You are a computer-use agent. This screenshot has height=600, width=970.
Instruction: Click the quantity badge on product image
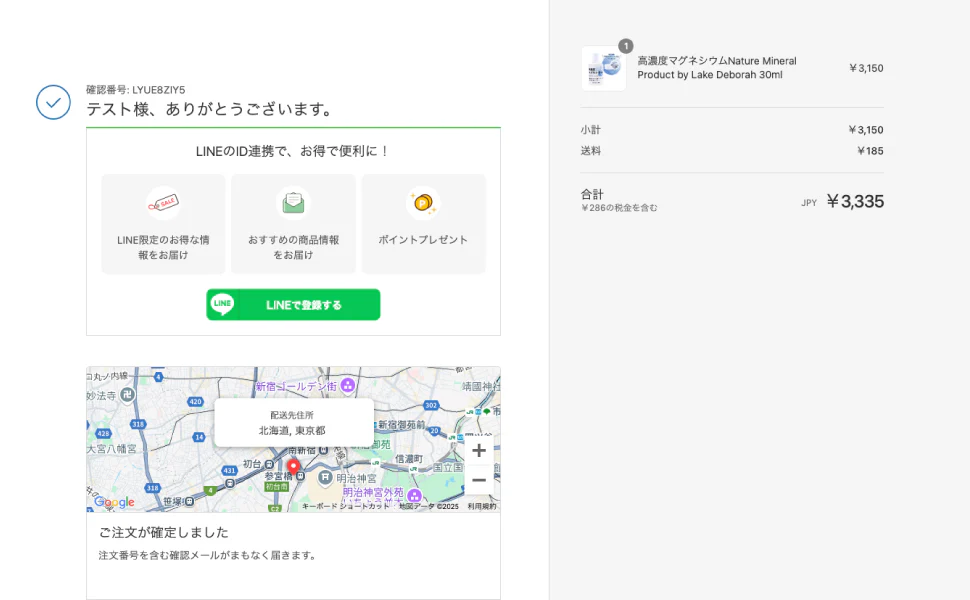[625, 46]
